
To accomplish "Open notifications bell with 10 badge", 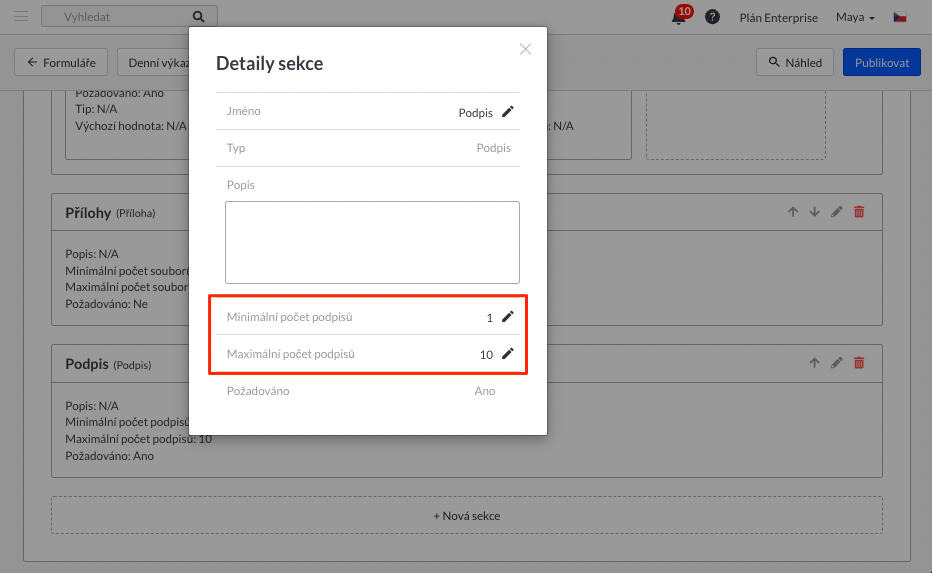I will [681, 15].
